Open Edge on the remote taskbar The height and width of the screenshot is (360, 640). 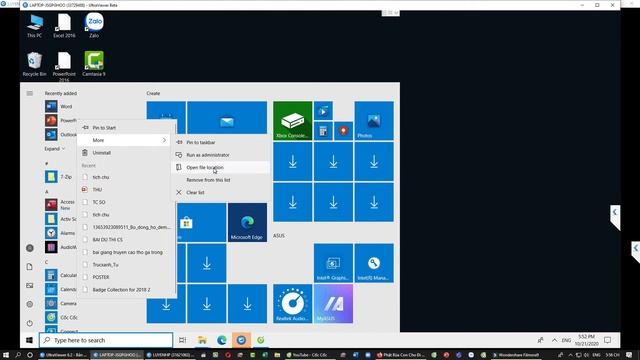point(222,340)
